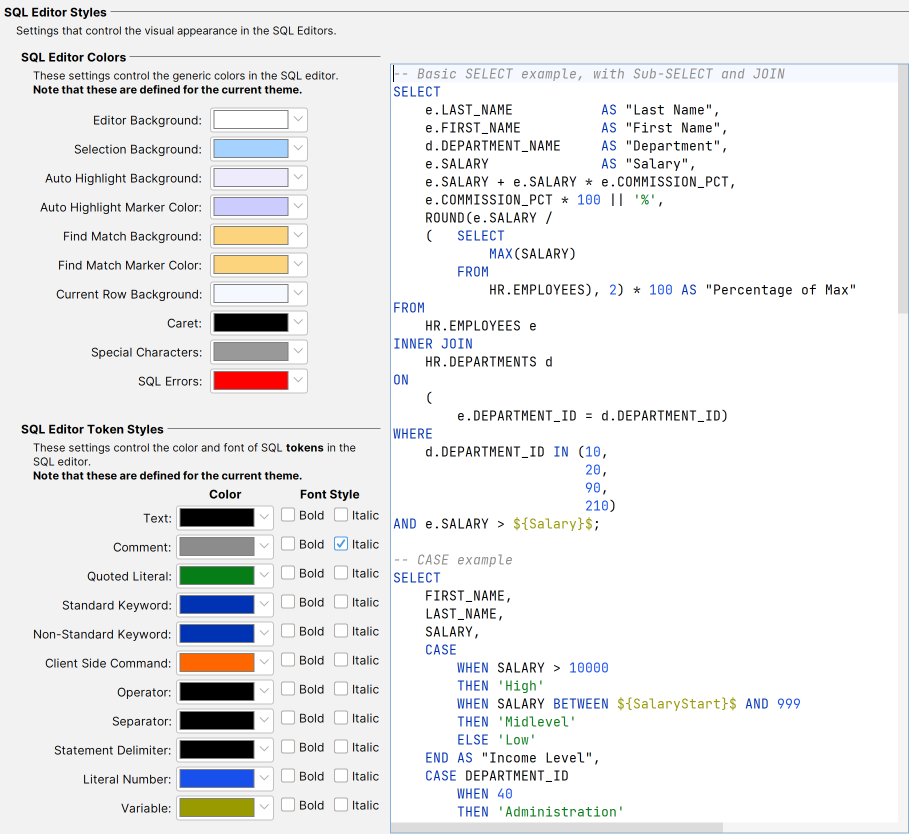Expand the SQL Errors color dropdown

click(x=299, y=381)
